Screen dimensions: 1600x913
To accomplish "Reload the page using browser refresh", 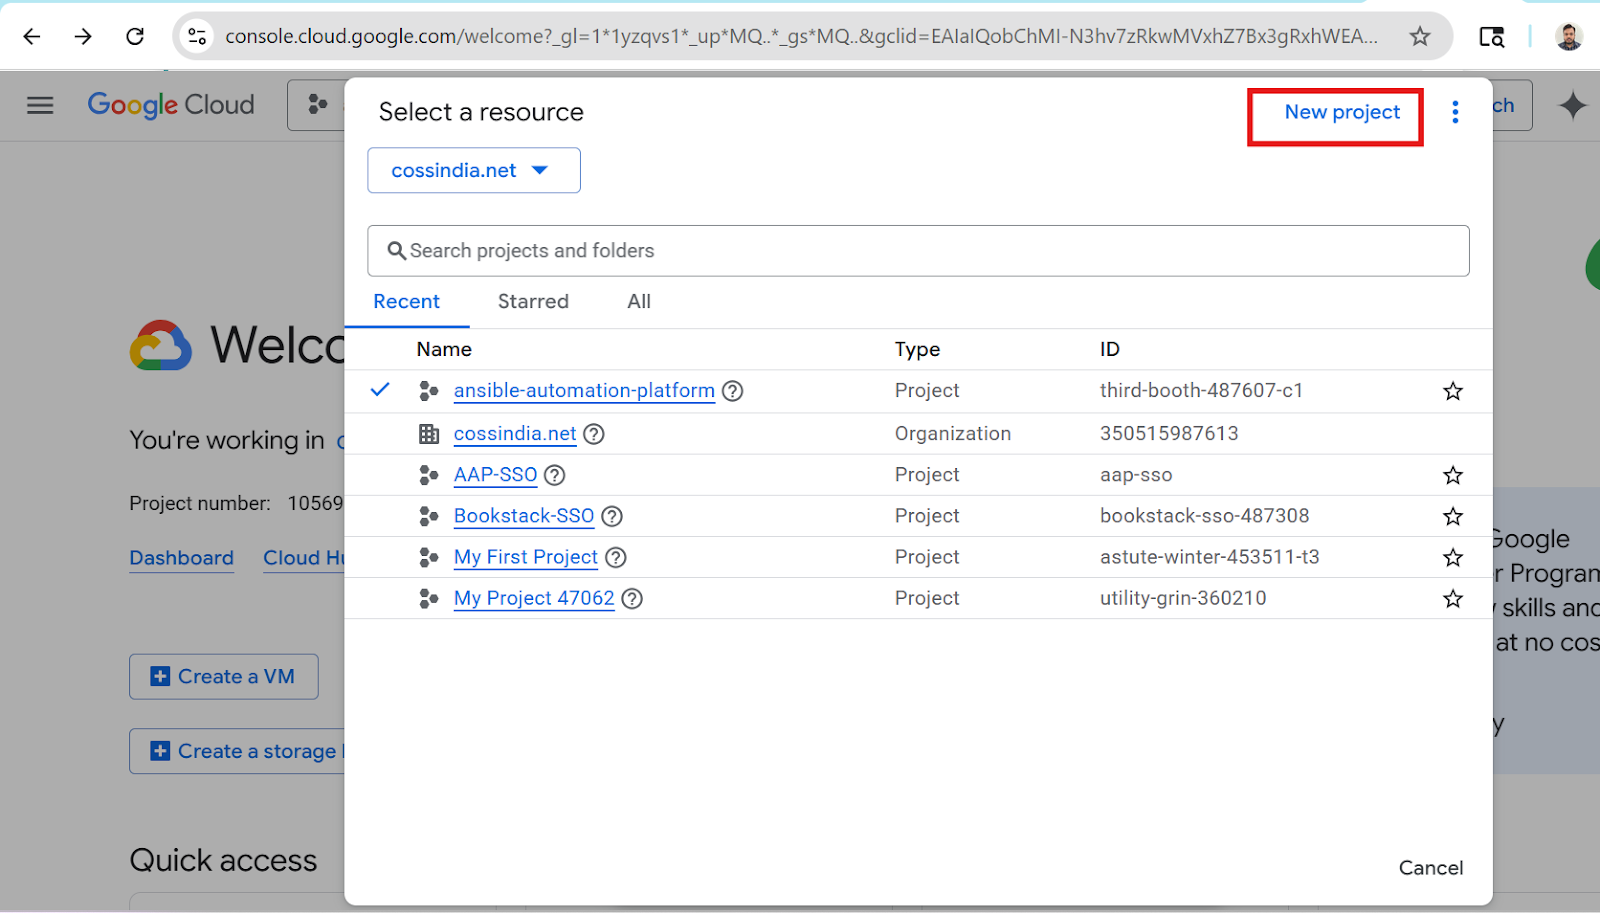I will coord(135,37).
